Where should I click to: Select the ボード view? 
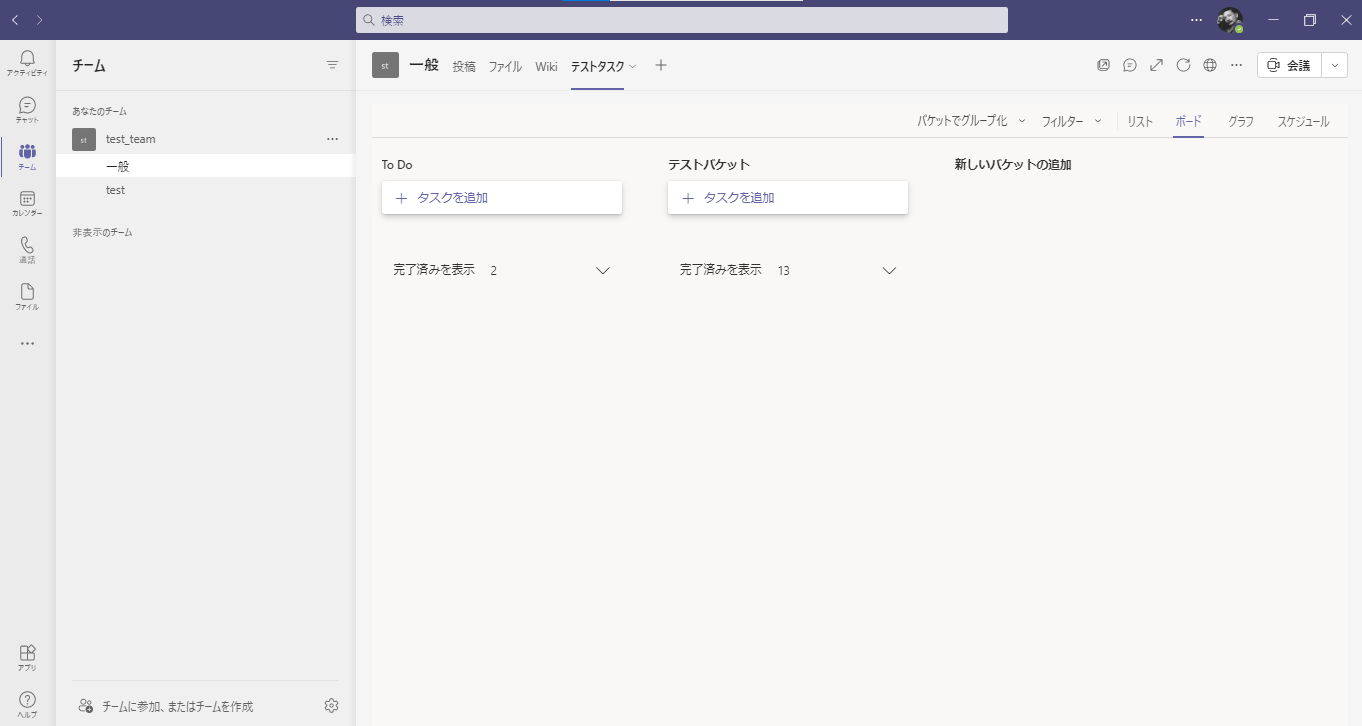pos(1189,121)
